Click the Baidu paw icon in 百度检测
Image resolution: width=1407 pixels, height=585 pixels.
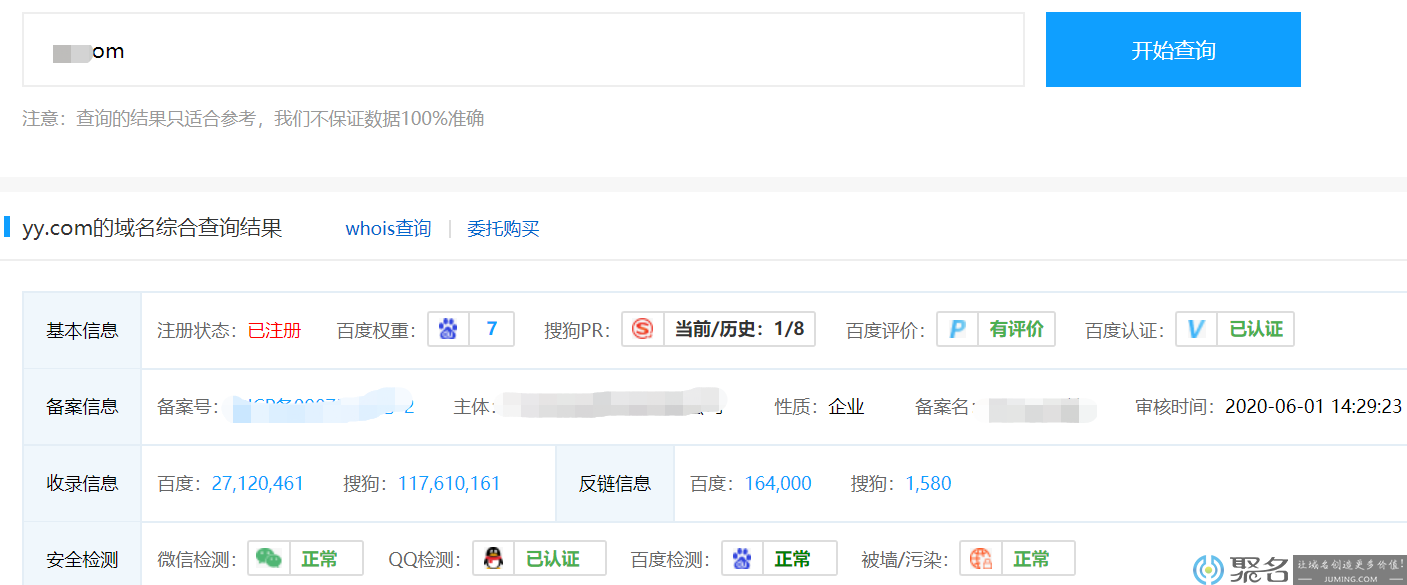pyautogui.click(x=742, y=558)
